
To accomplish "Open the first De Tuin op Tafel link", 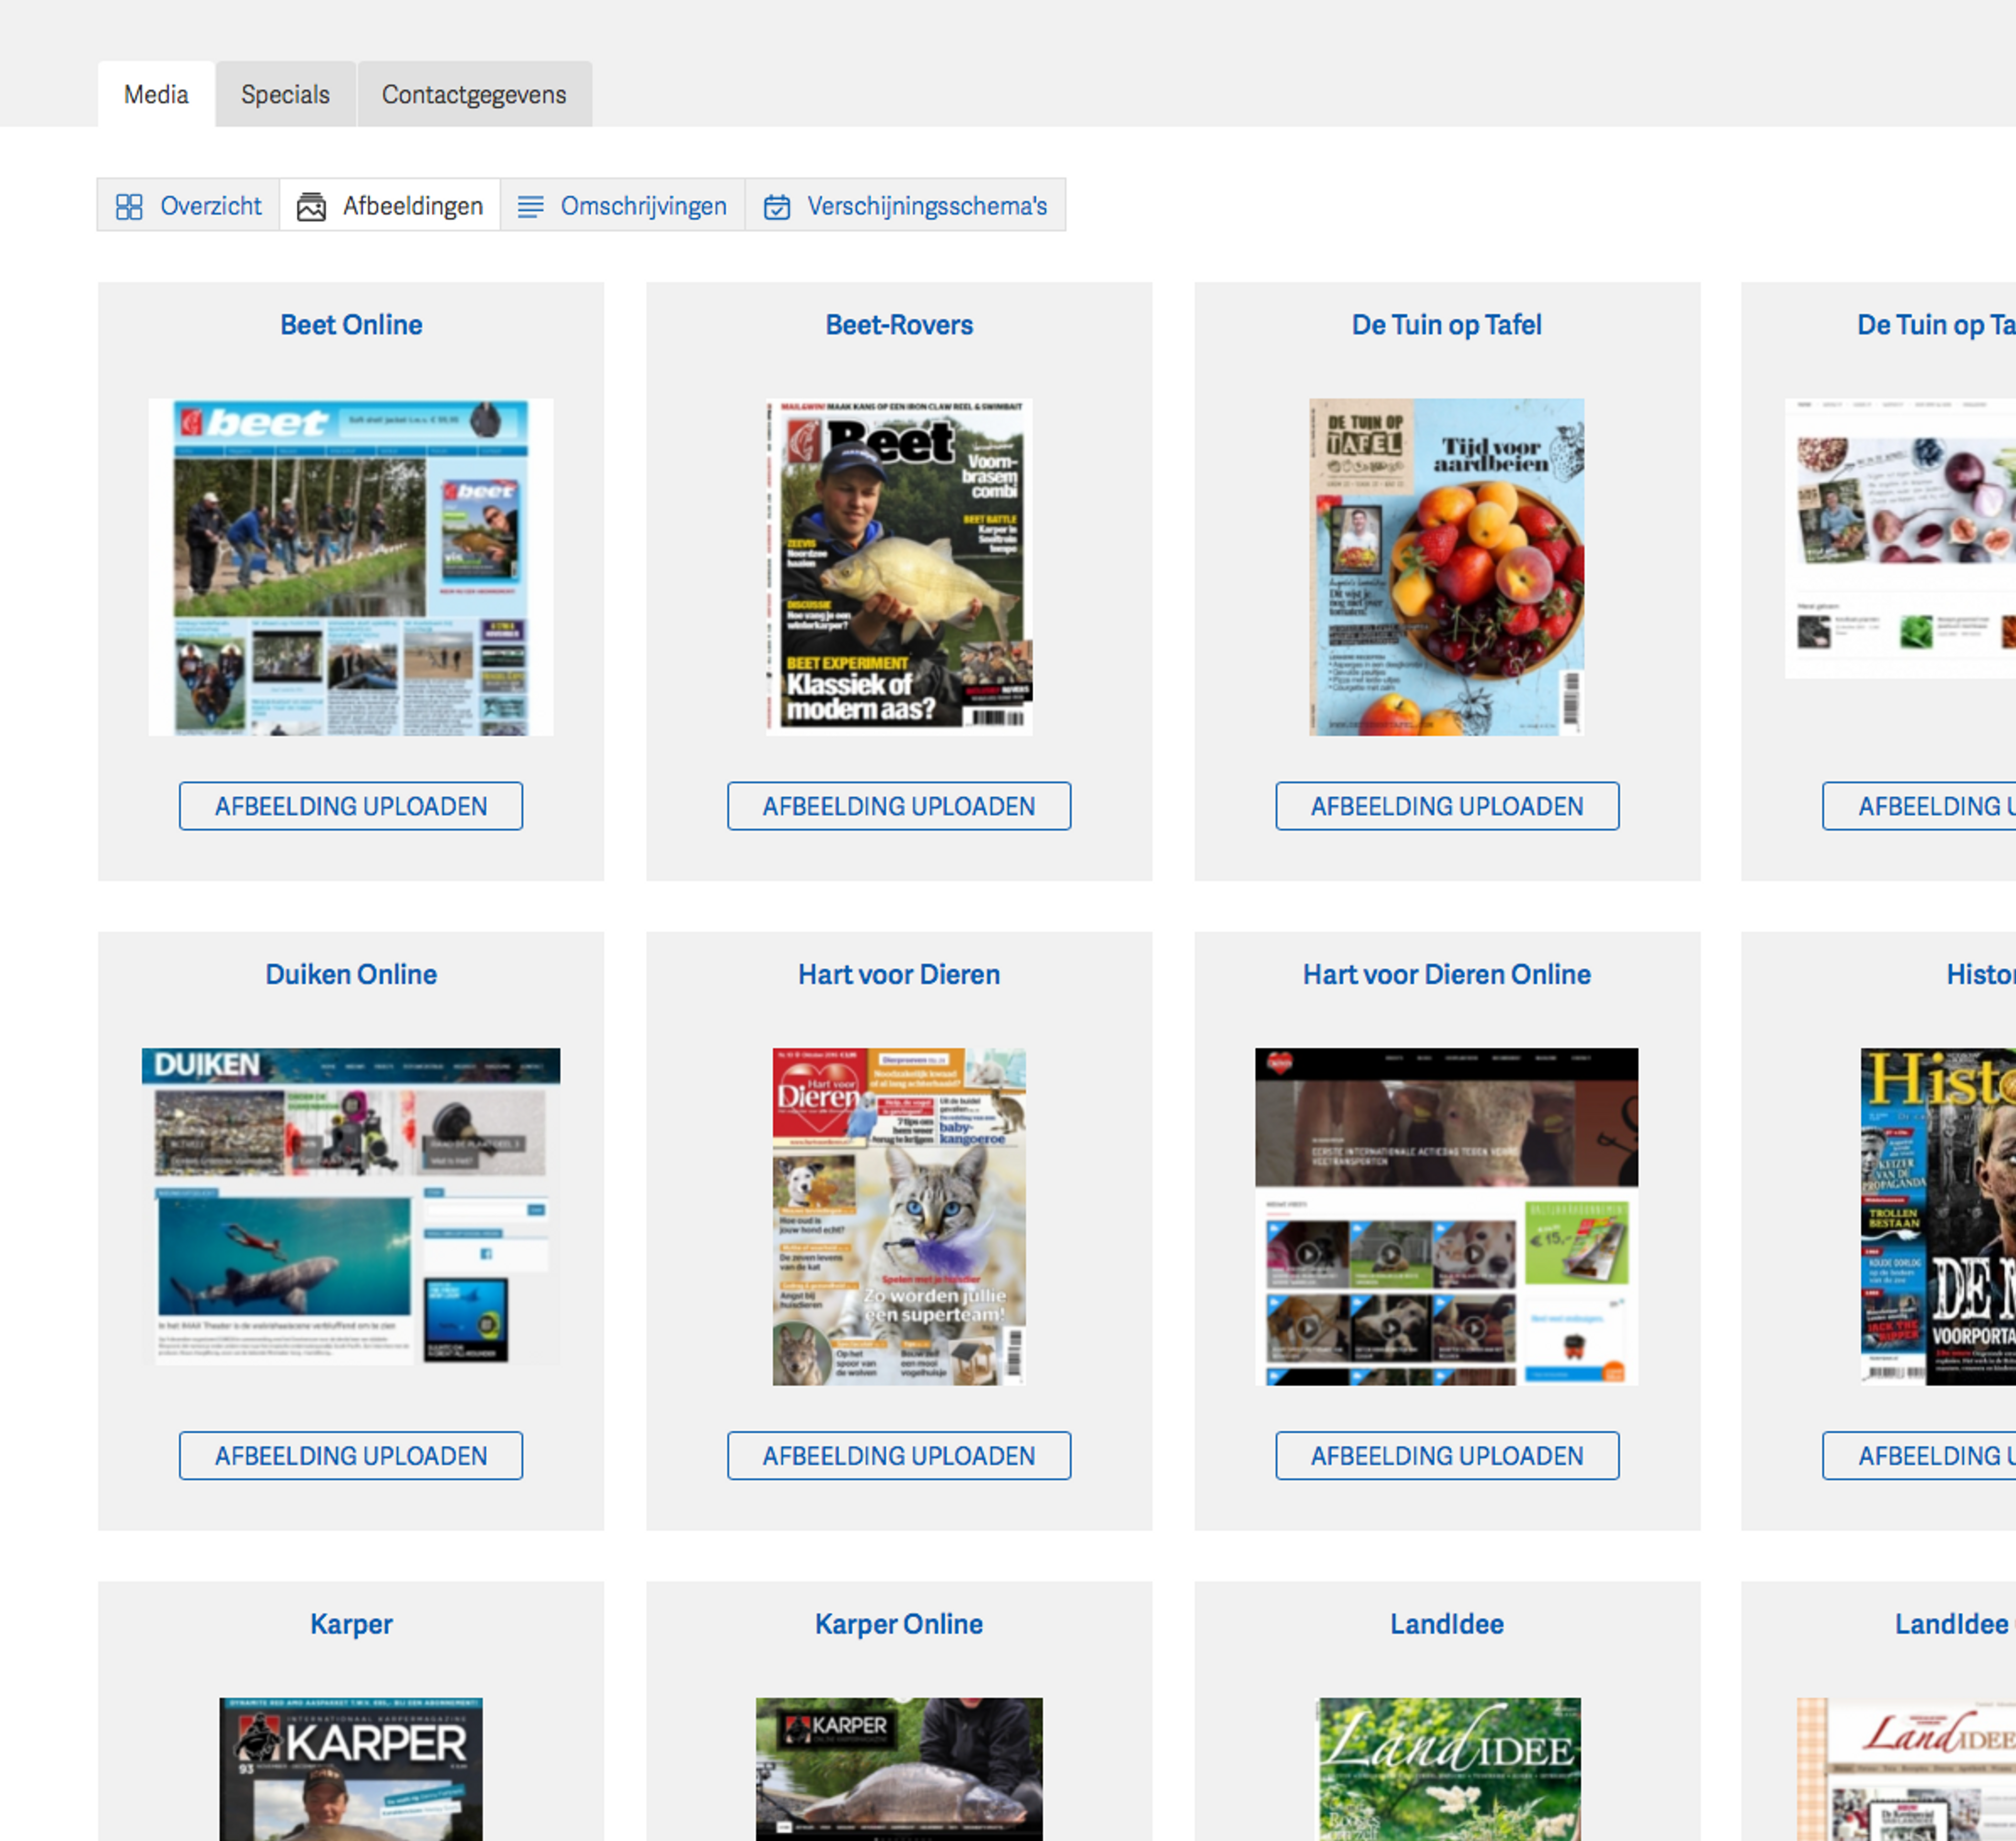I will pyautogui.click(x=1446, y=325).
